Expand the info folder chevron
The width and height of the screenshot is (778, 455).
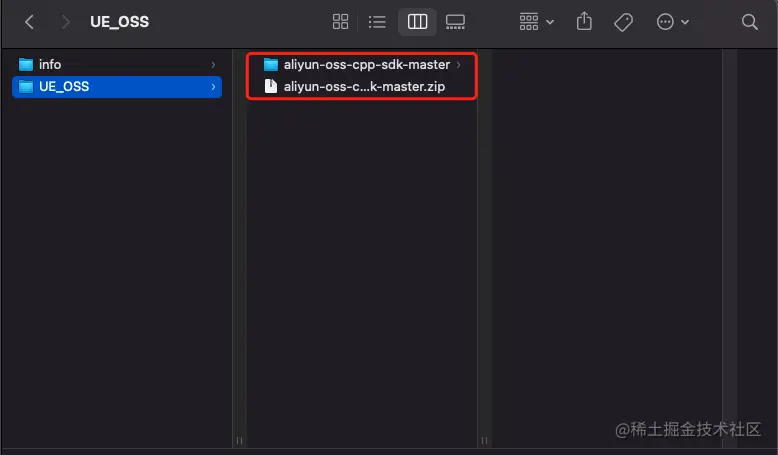pos(213,65)
